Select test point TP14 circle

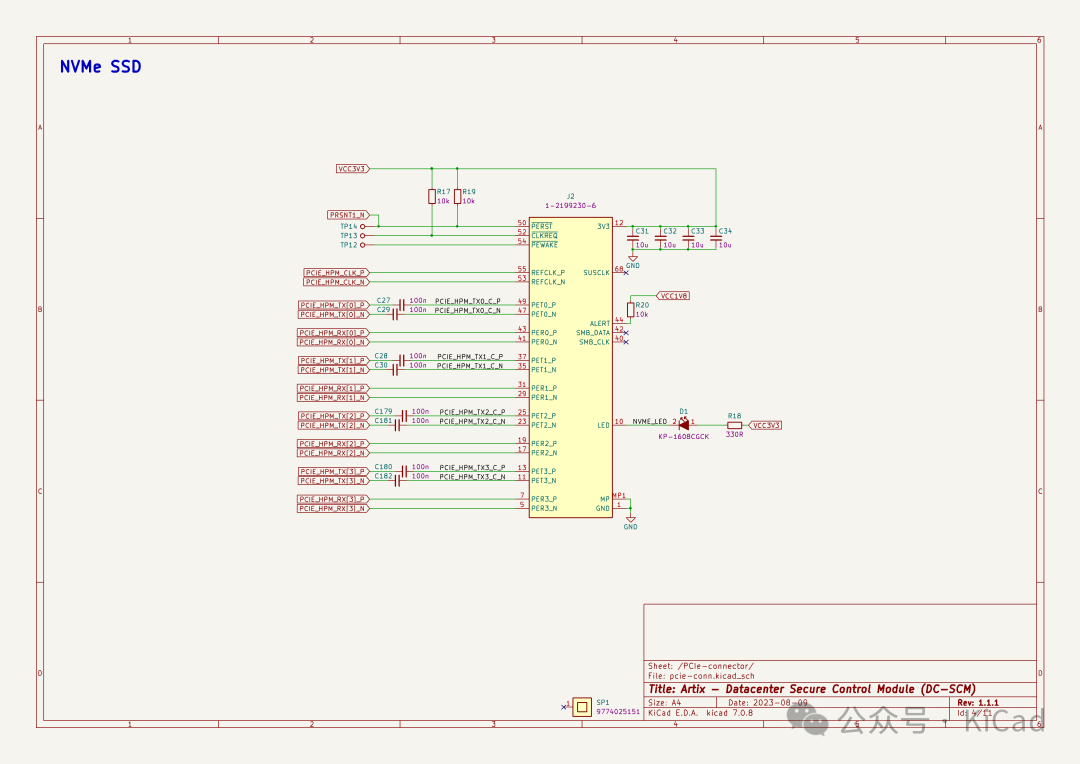(x=363, y=226)
